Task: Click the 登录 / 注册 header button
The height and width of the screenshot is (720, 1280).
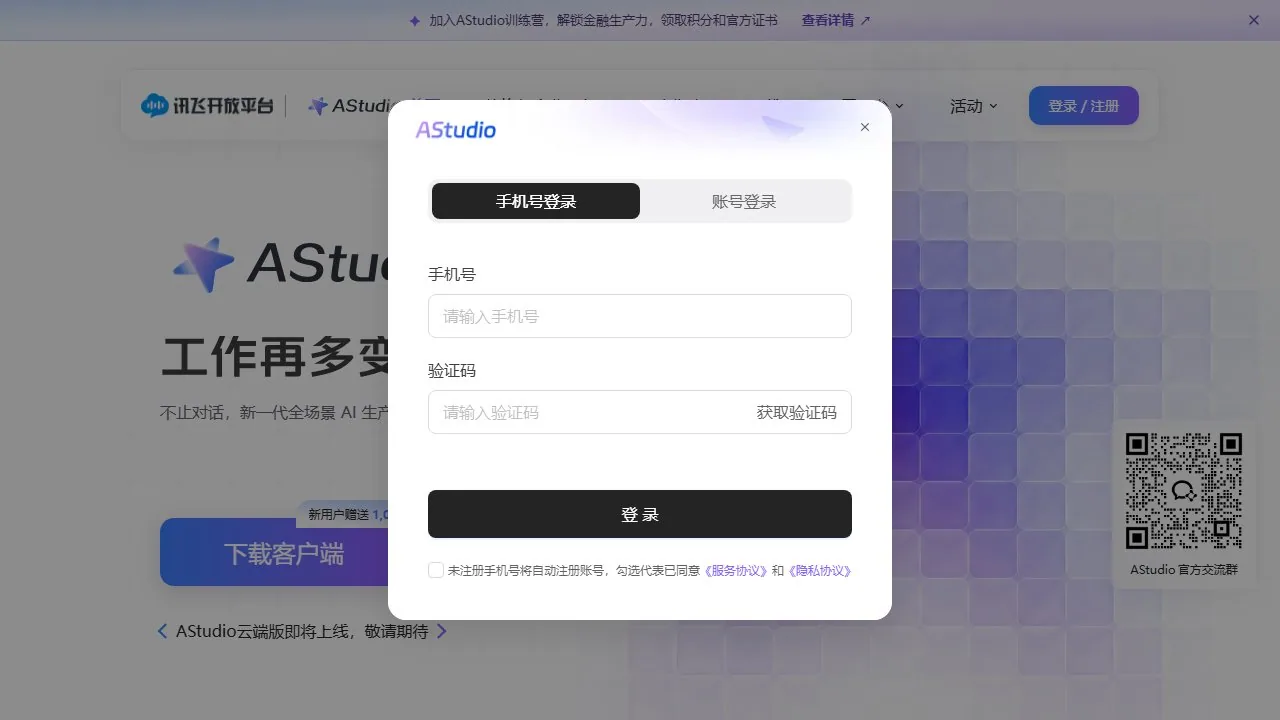Action: click(1084, 106)
